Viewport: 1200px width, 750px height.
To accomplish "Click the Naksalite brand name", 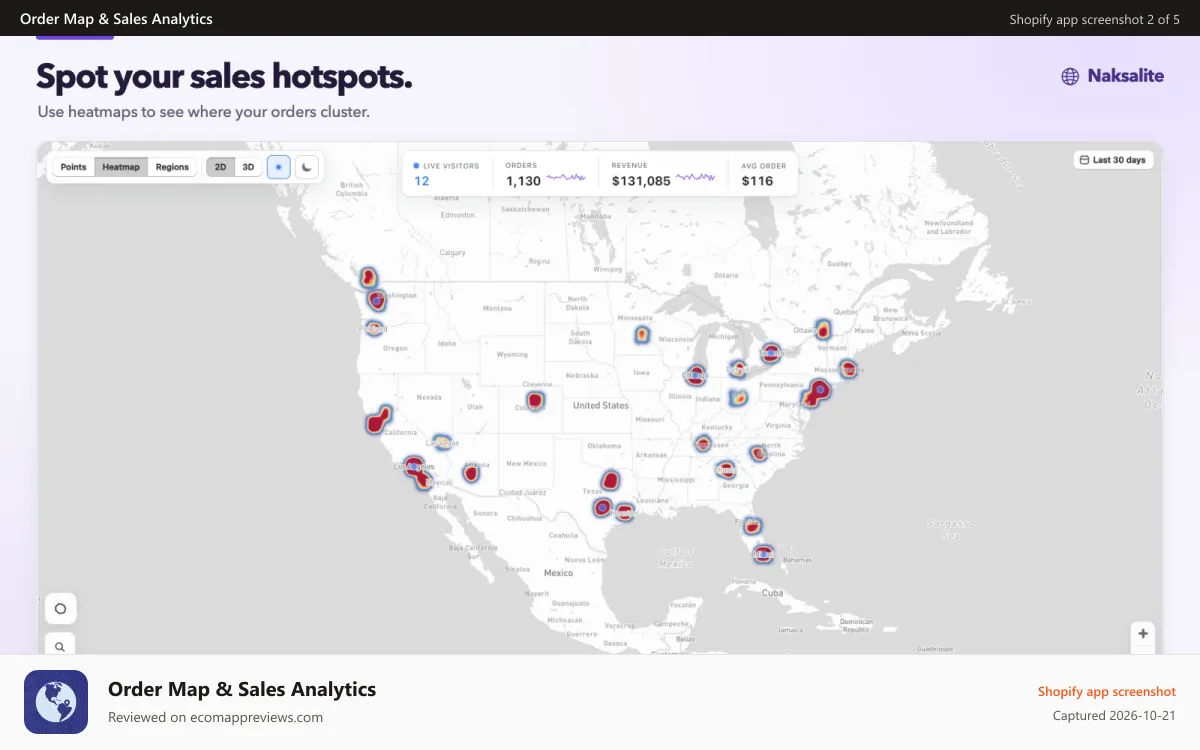I will tap(1126, 76).
